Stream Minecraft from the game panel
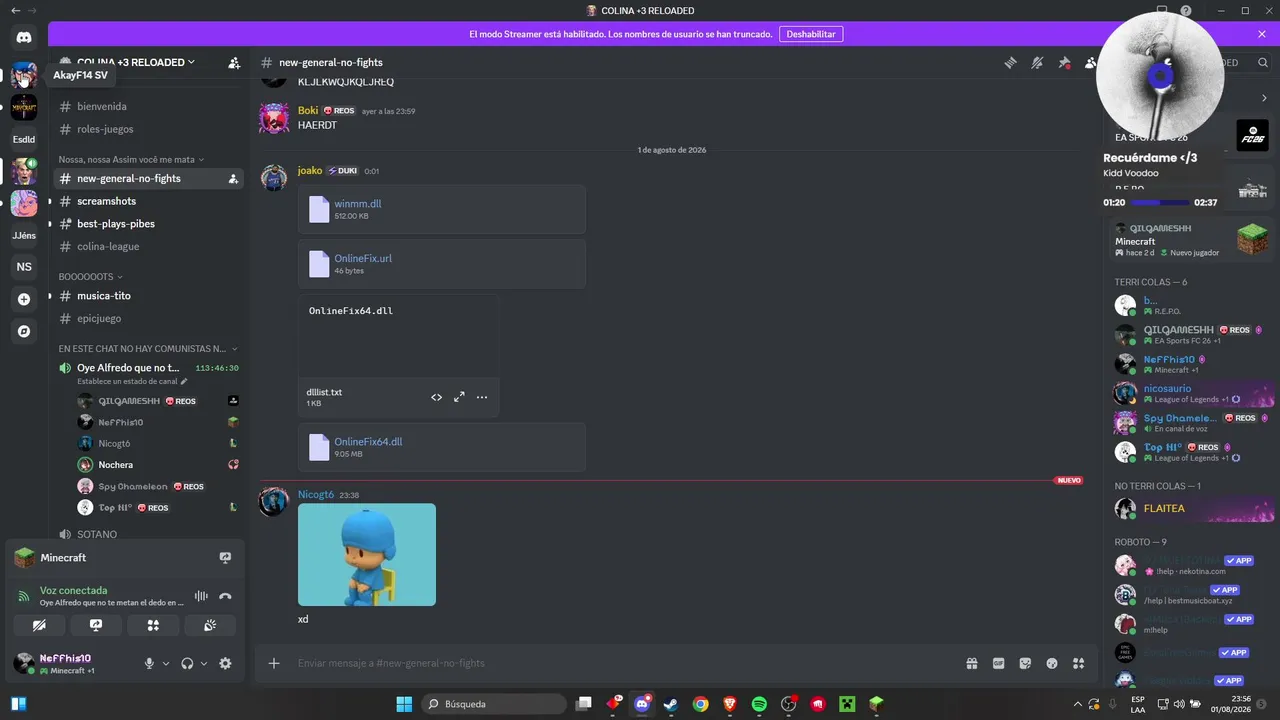 [x=225, y=558]
